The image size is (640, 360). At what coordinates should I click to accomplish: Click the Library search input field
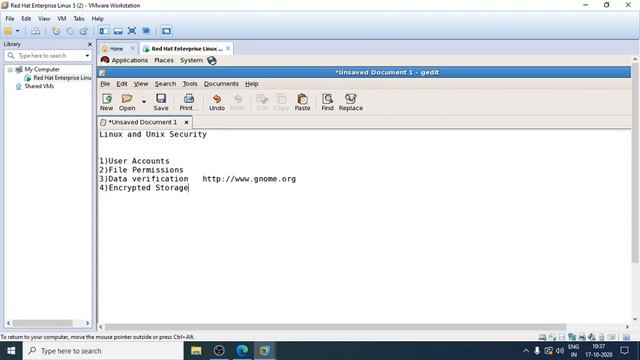48,56
